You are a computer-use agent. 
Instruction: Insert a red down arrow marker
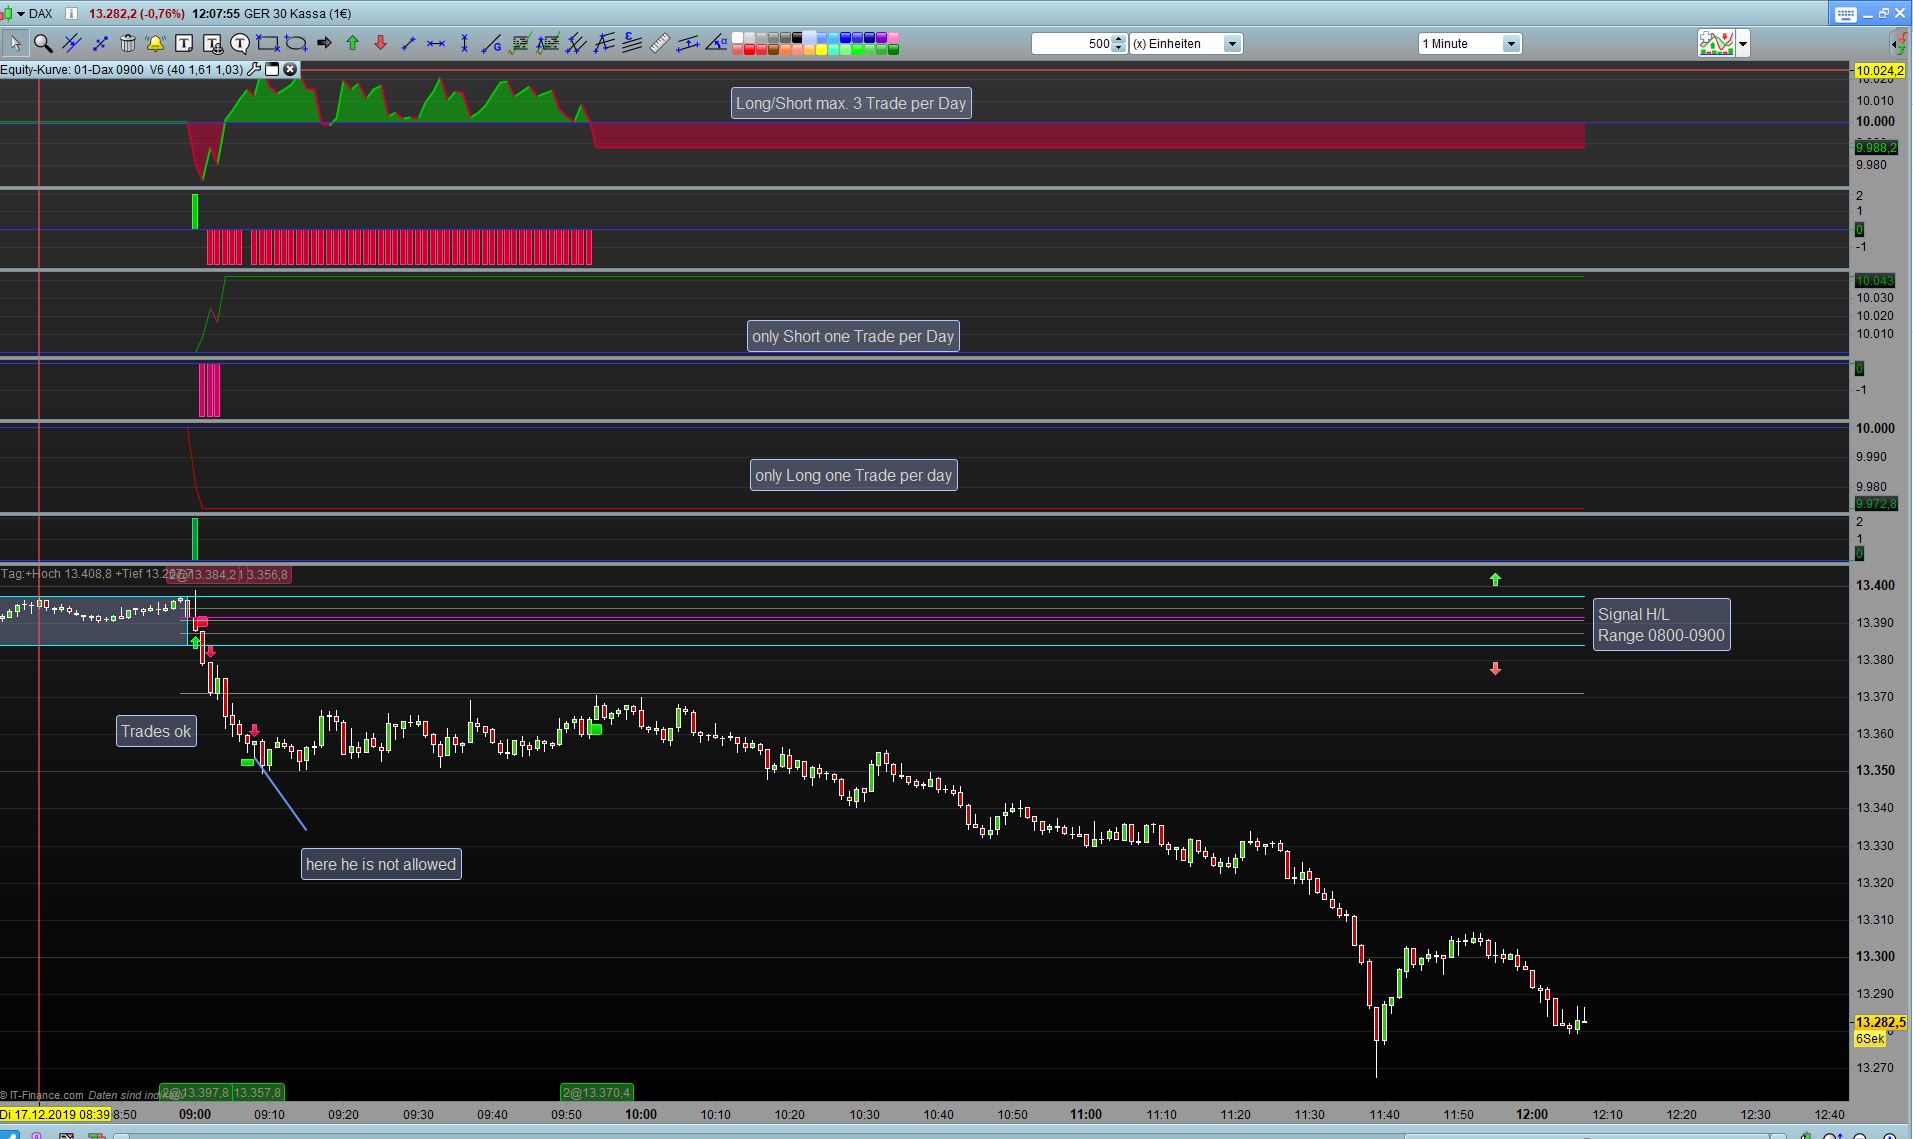(380, 43)
